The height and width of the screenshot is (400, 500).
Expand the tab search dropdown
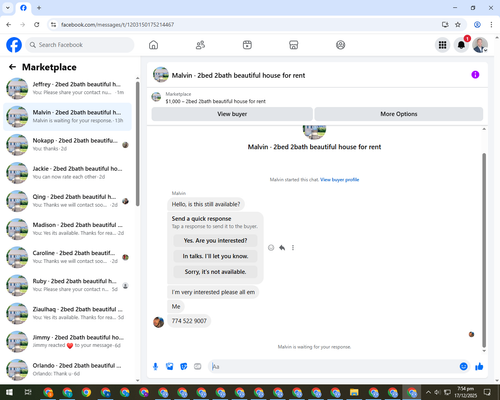[8, 8]
